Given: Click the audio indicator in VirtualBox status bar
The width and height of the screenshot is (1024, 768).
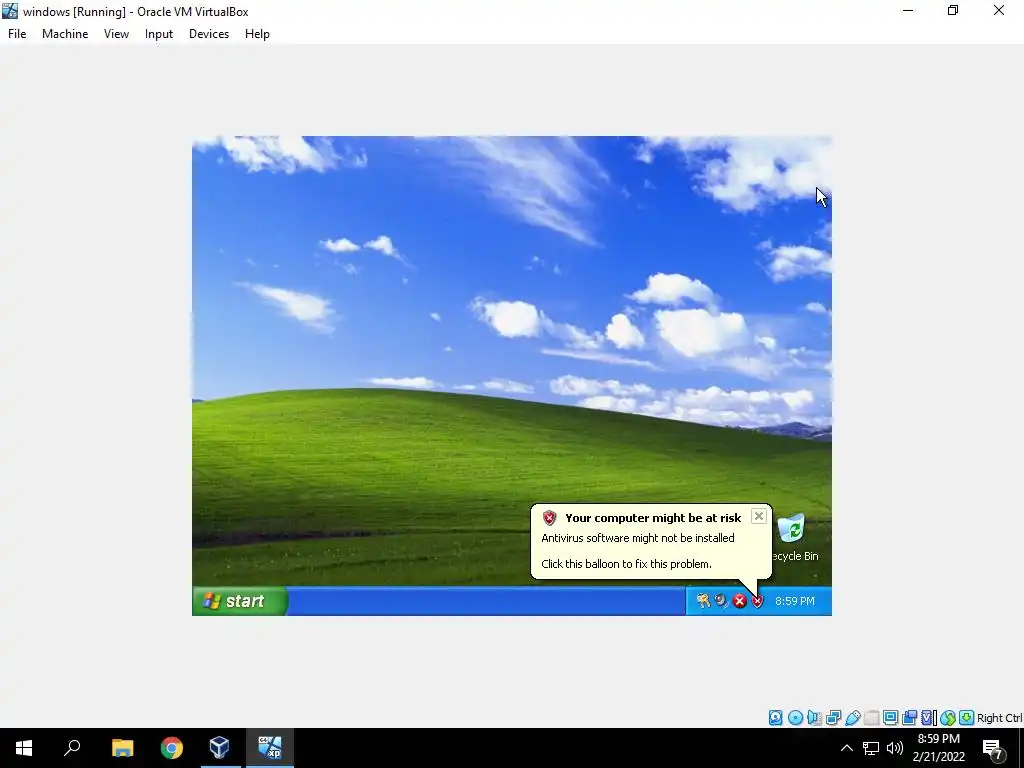Looking at the screenshot, I should (814, 718).
